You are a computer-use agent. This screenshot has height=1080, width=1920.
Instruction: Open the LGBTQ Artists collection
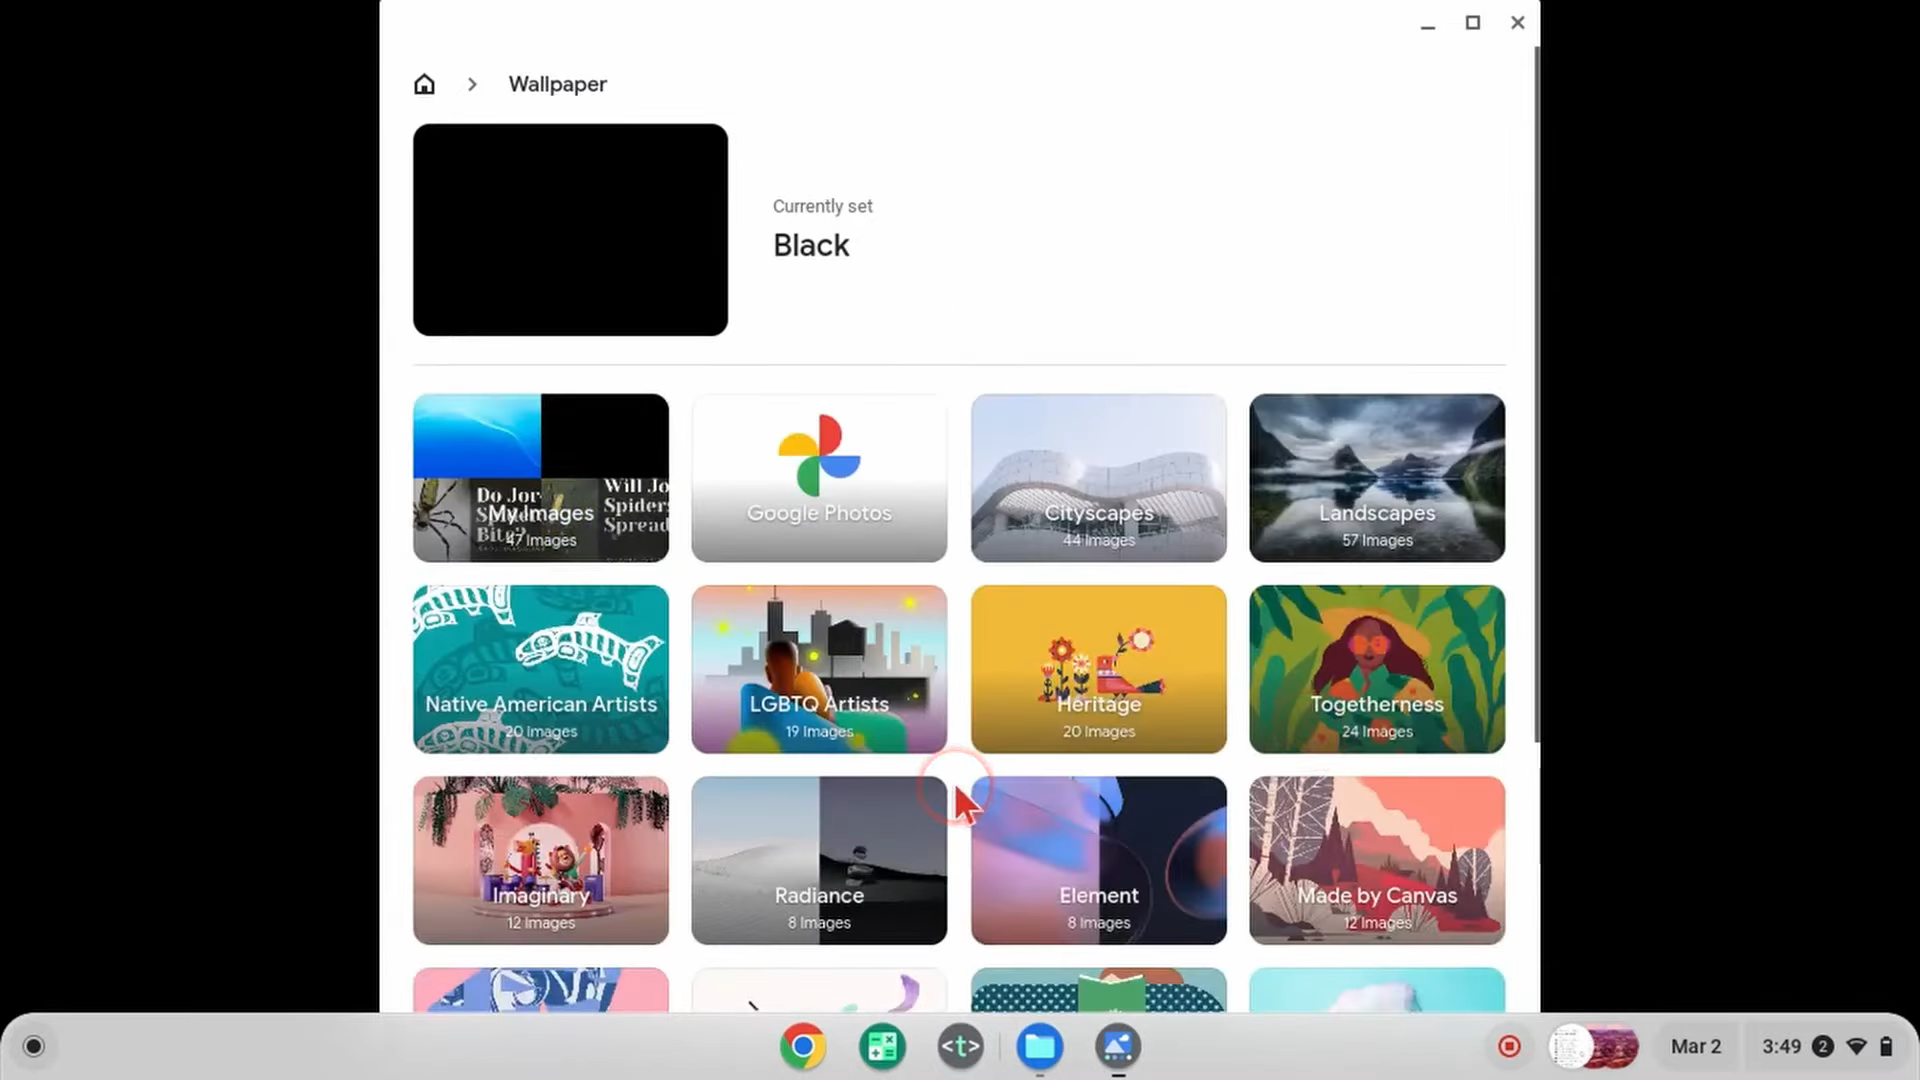click(818, 668)
